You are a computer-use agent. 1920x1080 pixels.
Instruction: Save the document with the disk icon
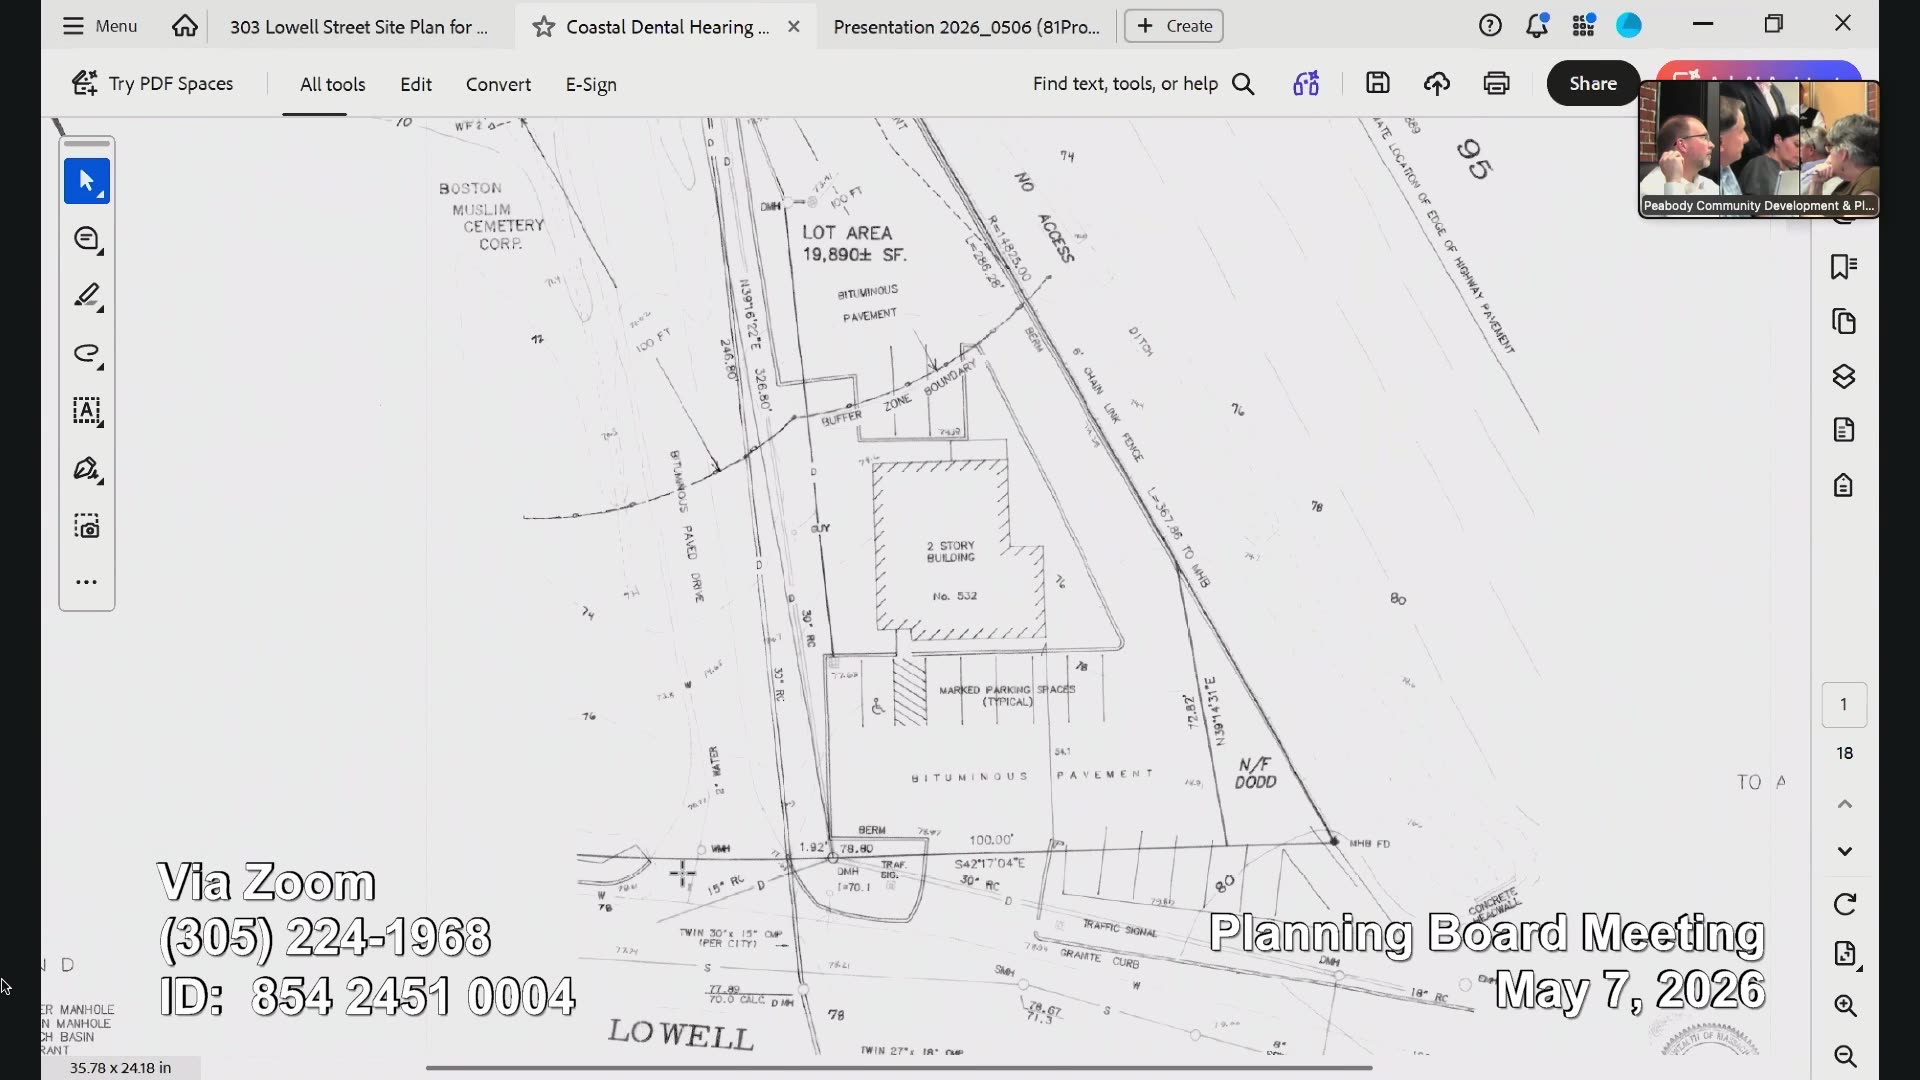pos(1378,83)
